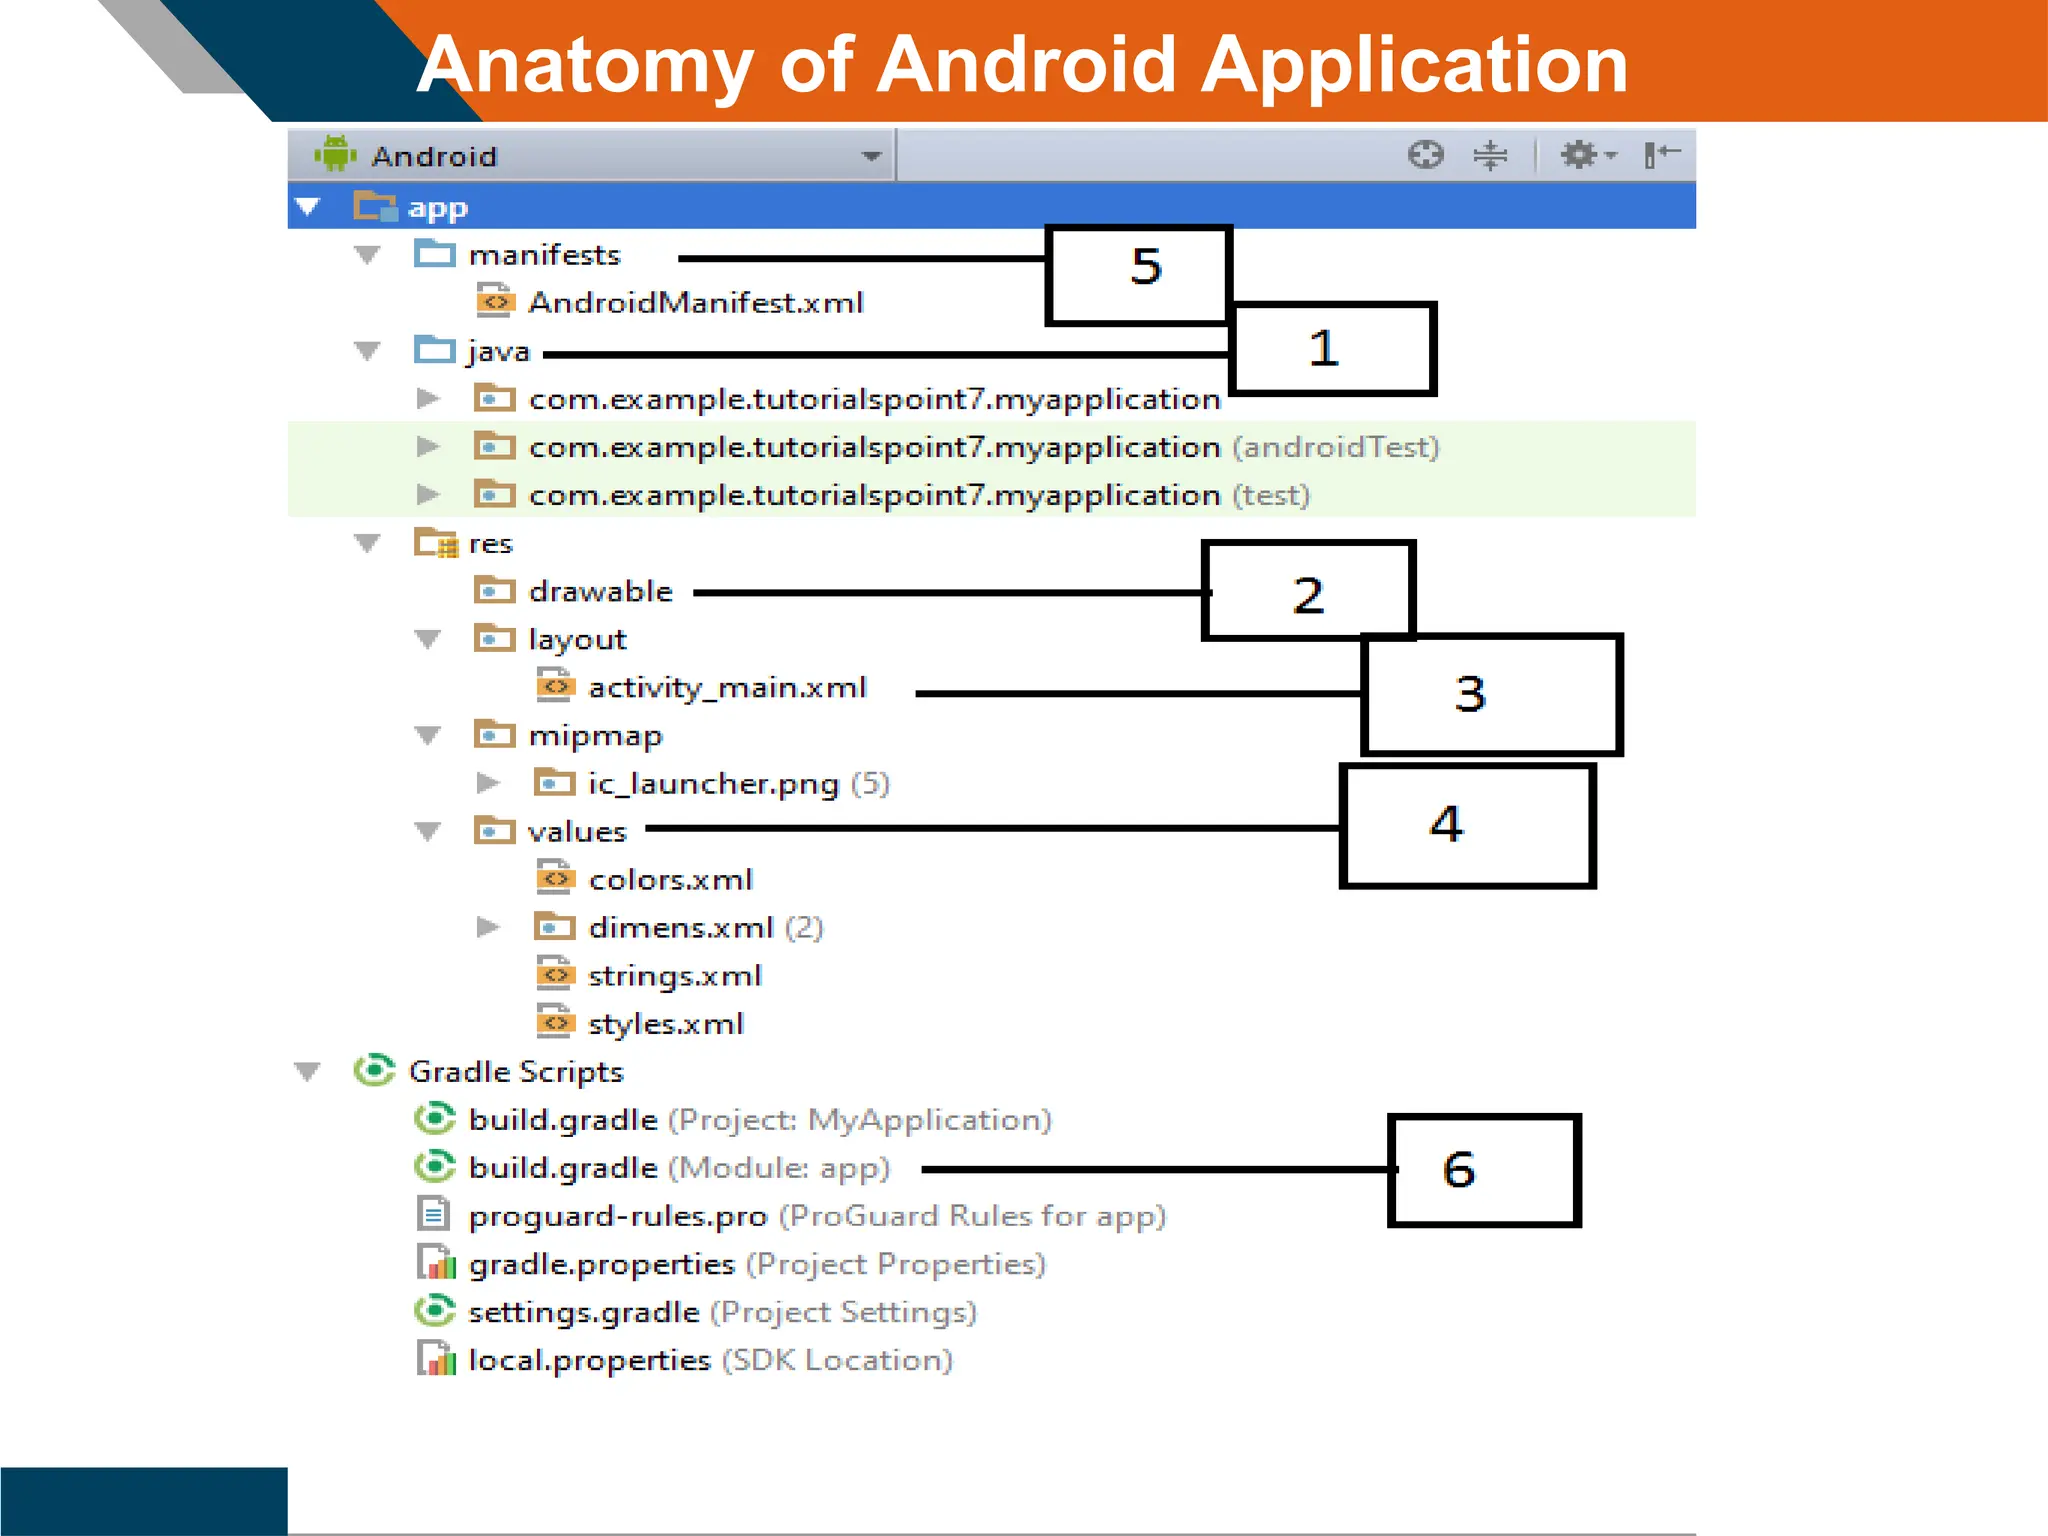Click the AndroidManifest.xml file icon

tap(495, 302)
